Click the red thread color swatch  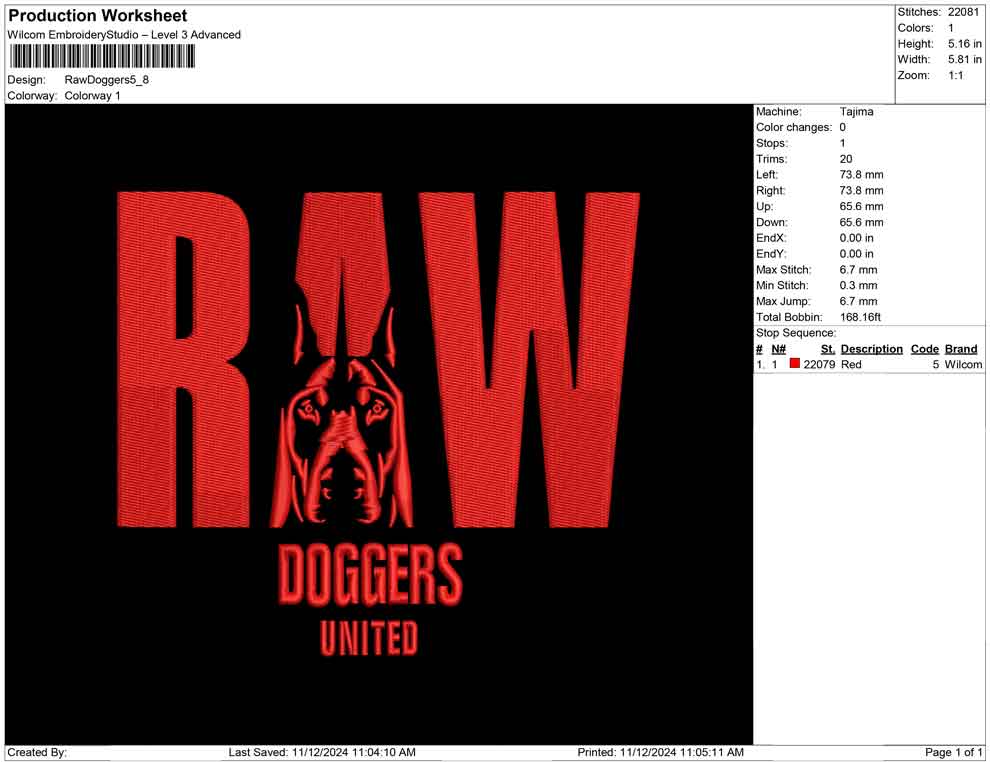794,364
